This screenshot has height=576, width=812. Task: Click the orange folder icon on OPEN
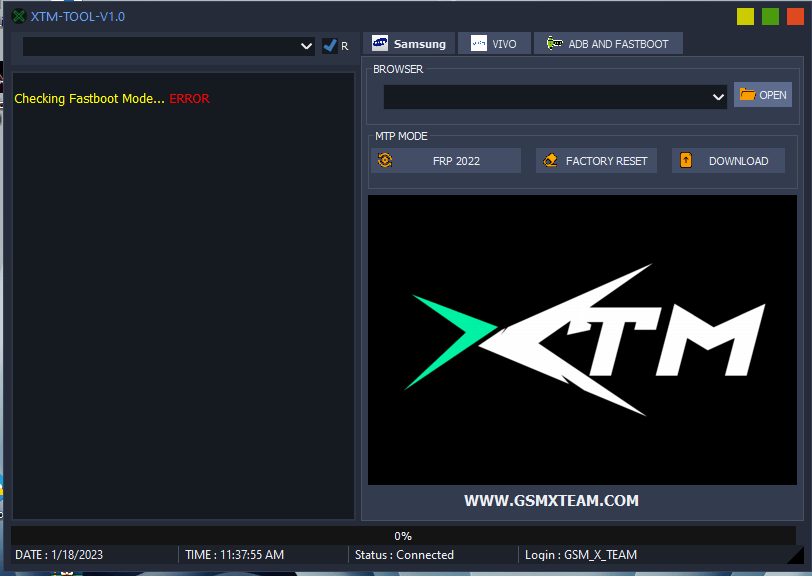[x=747, y=94]
